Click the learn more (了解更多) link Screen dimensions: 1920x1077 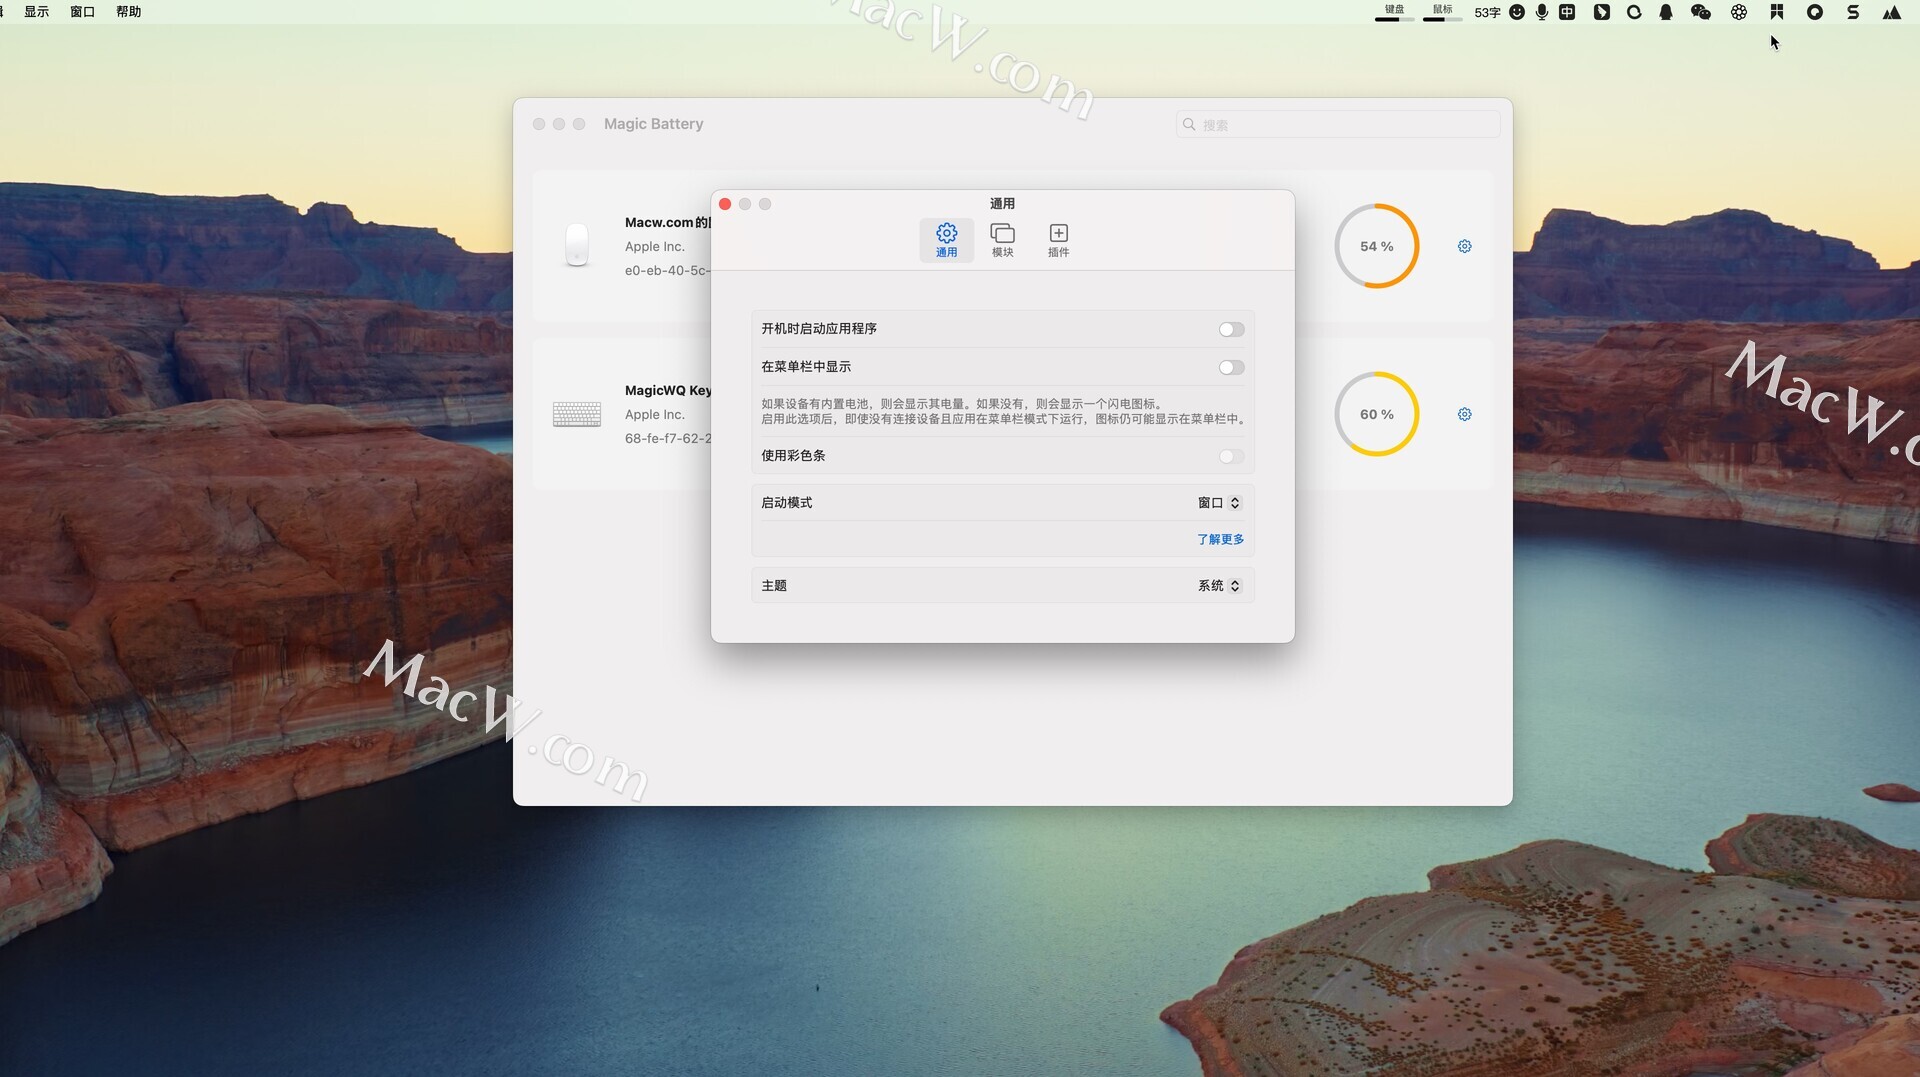1220,539
